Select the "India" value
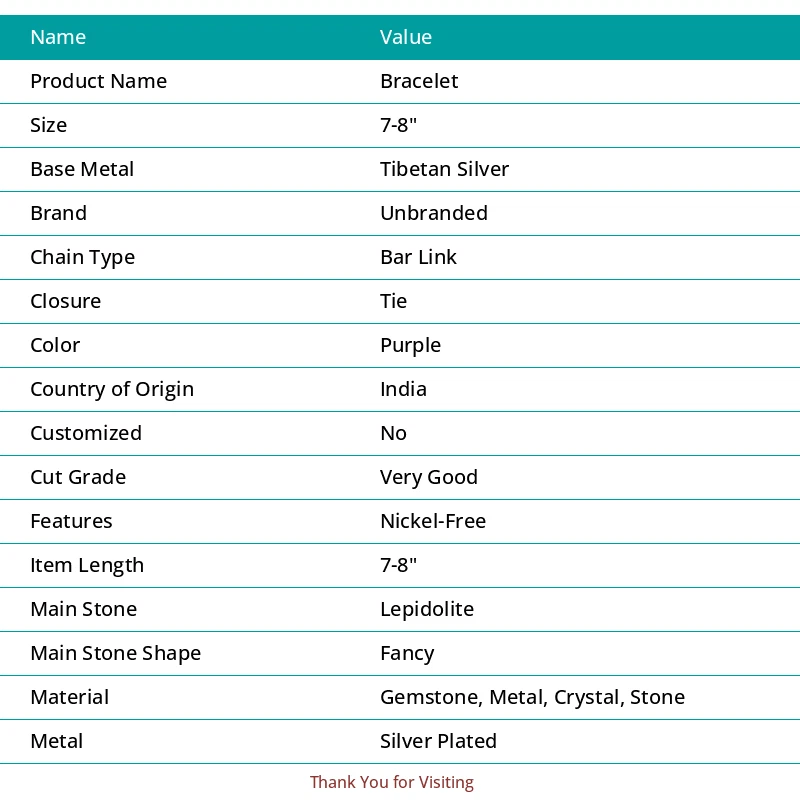This screenshot has width=800, height=800. point(403,389)
